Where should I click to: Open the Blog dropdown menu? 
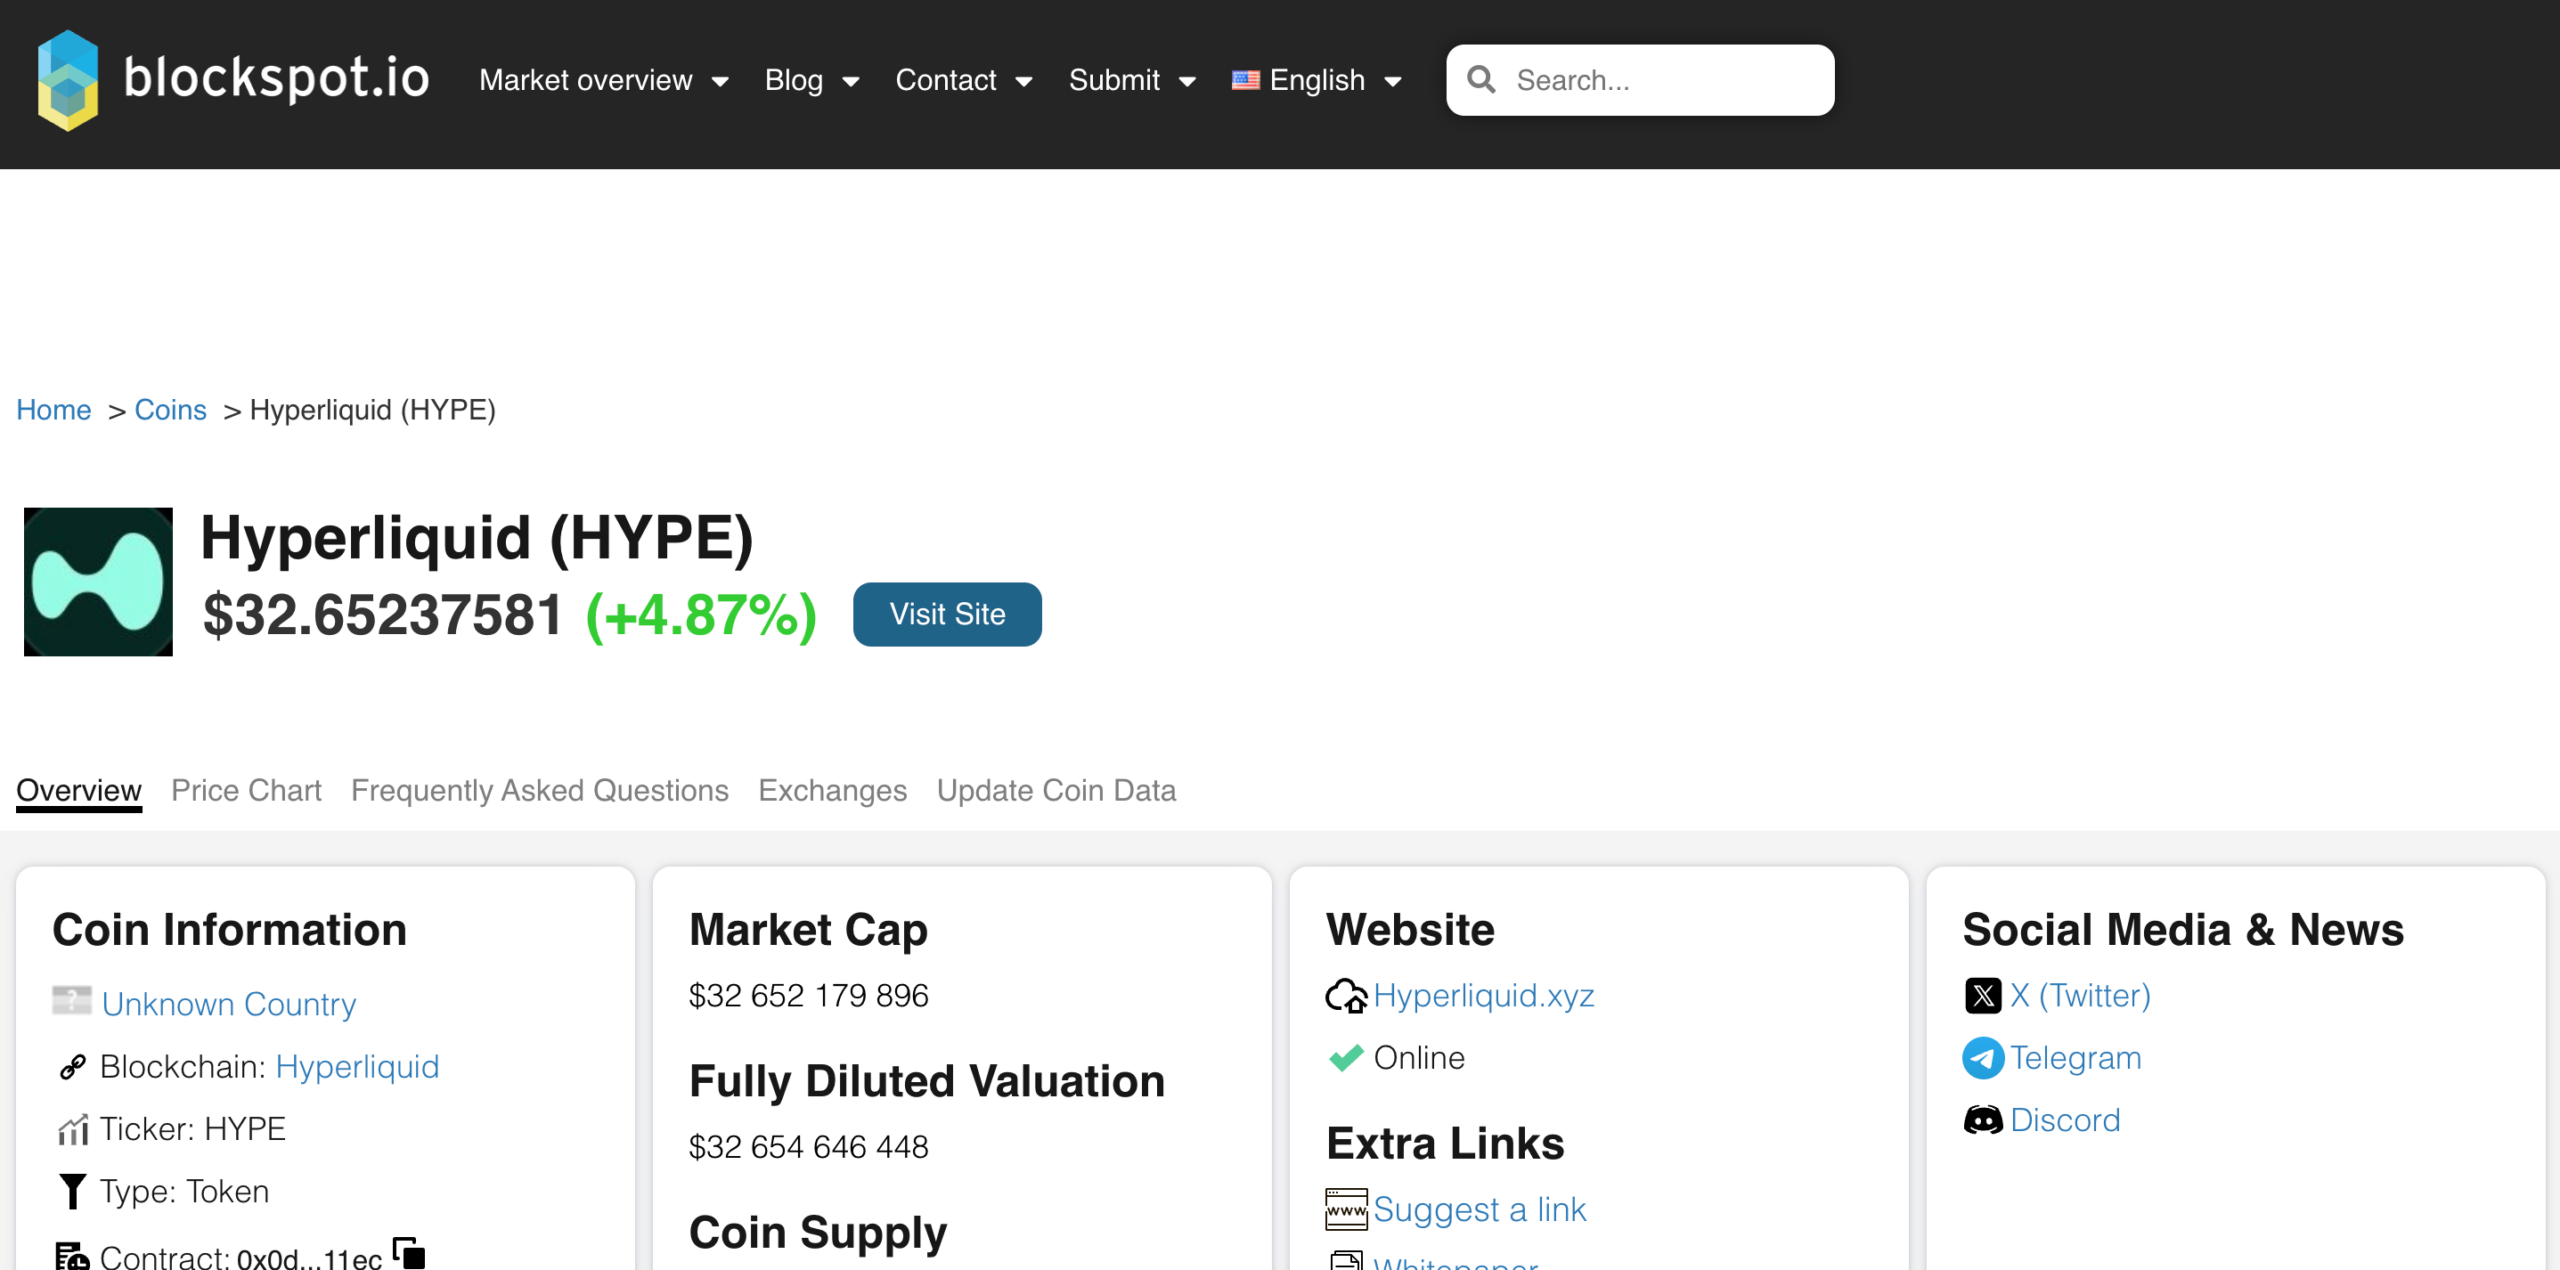click(811, 80)
